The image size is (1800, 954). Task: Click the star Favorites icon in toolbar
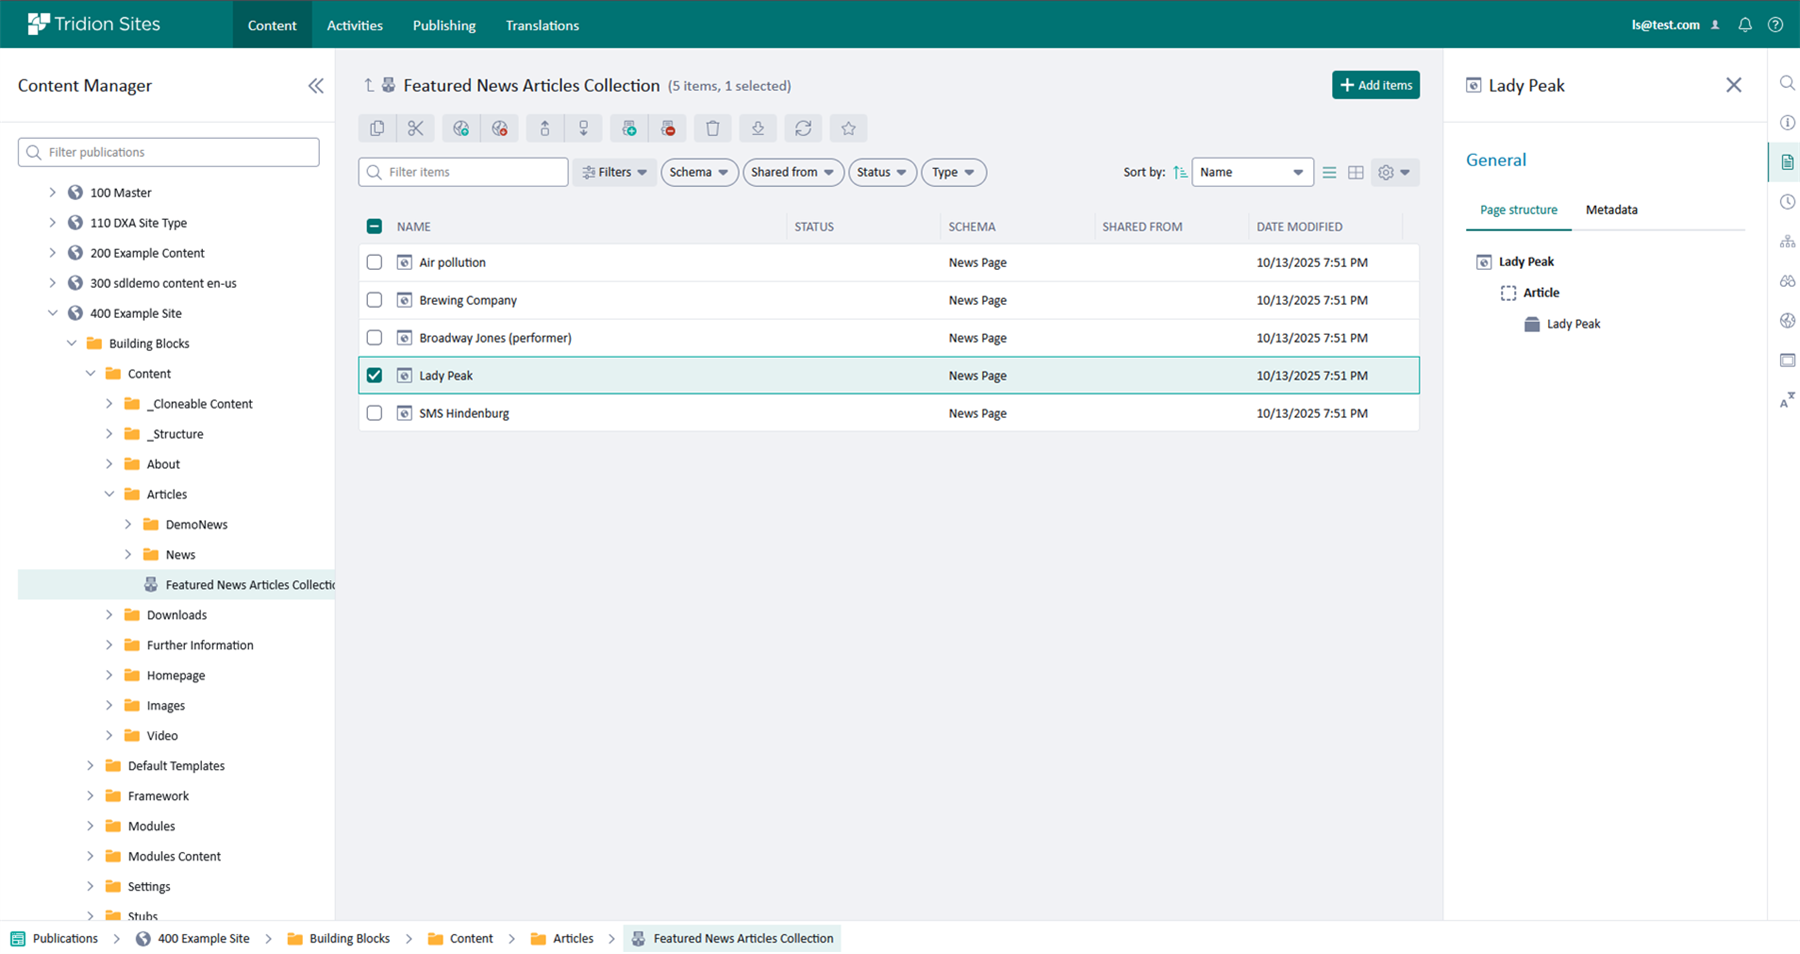coord(848,128)
